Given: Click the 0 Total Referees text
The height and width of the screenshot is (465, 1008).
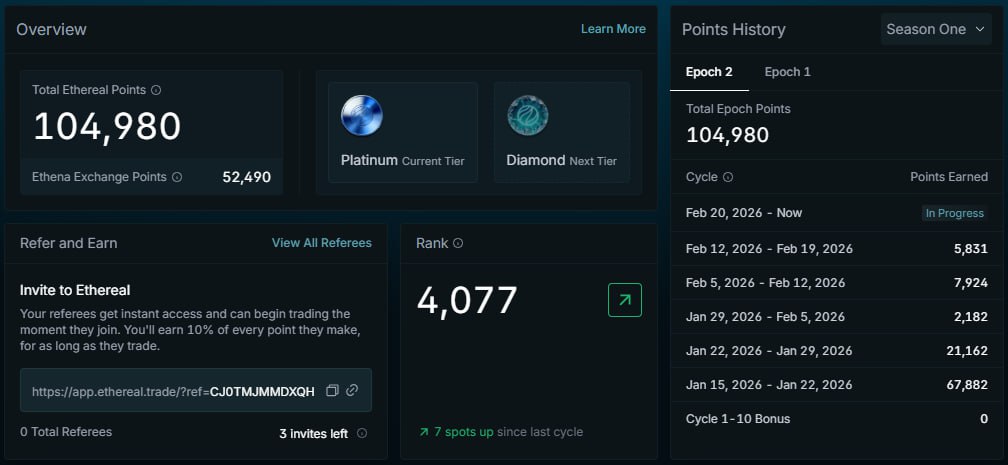Looking at the screenshot, I should 66,432.
